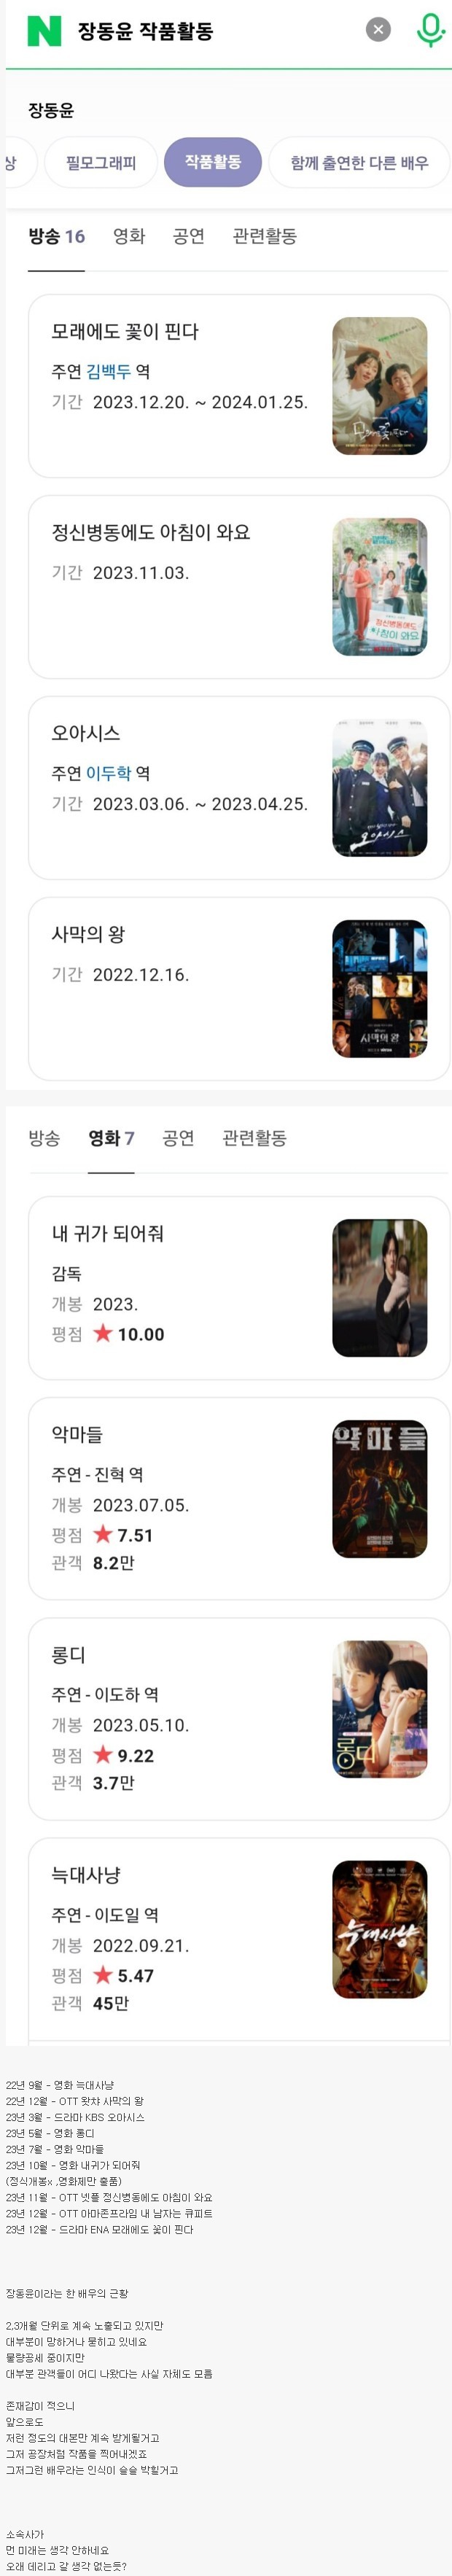Viewport: 452px width, 2576px height.
Task: Click the search field showing 장동윤 작품활동
Action: pyautogui.click(x=200, y=31)
